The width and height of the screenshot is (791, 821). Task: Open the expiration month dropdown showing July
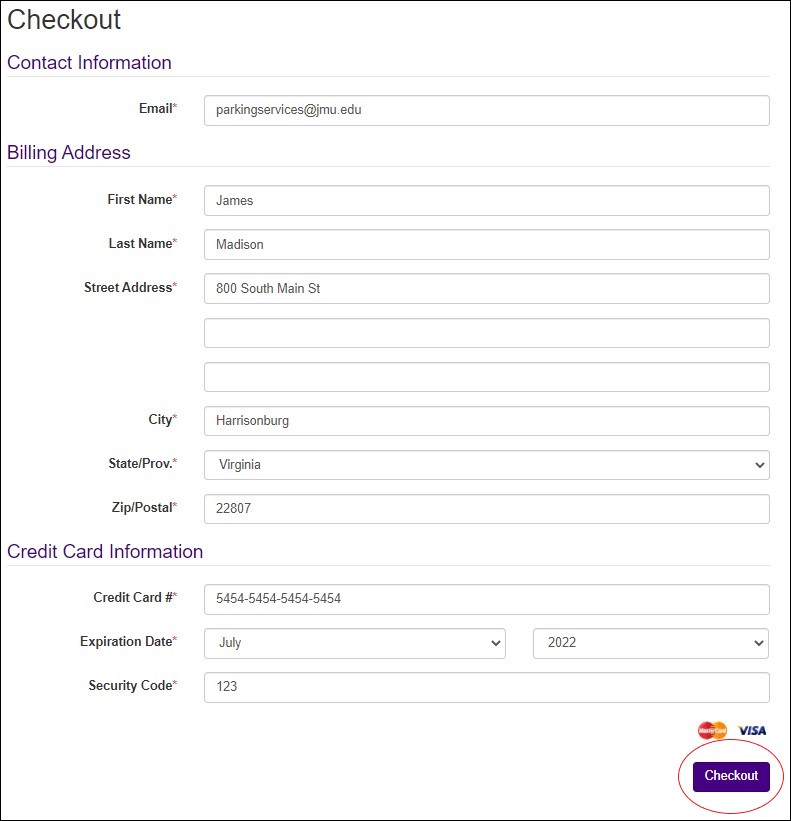tap(354, 643)
